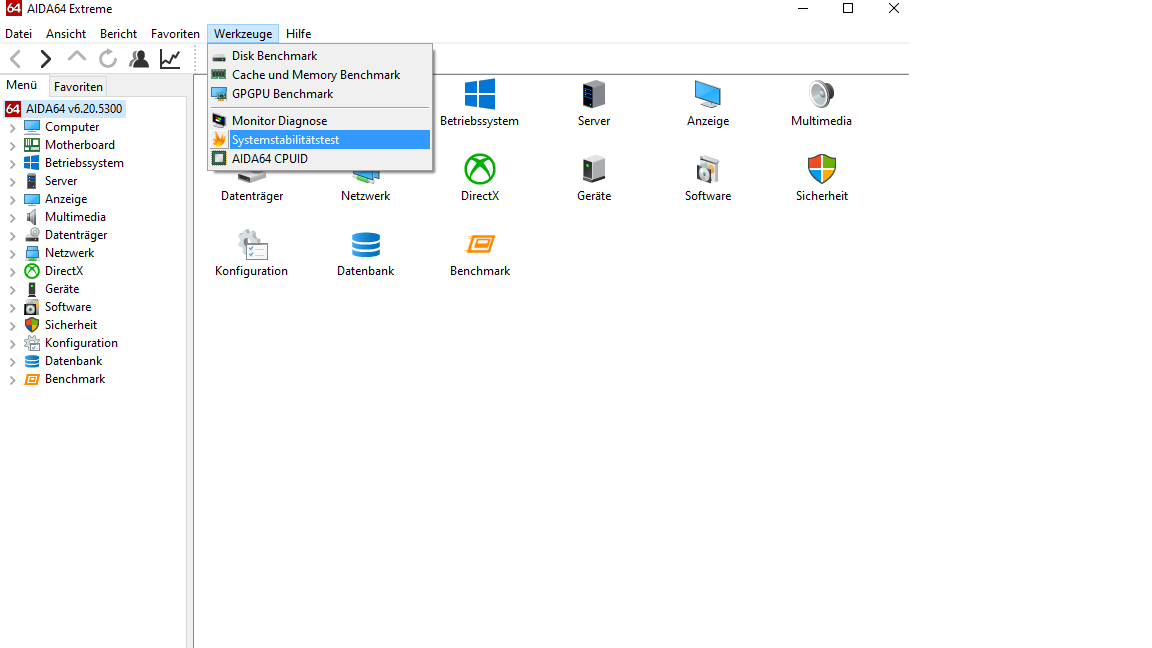1152x648 pixels.
Task: Expand the Server tree node
Action: (x=12, y=181)
